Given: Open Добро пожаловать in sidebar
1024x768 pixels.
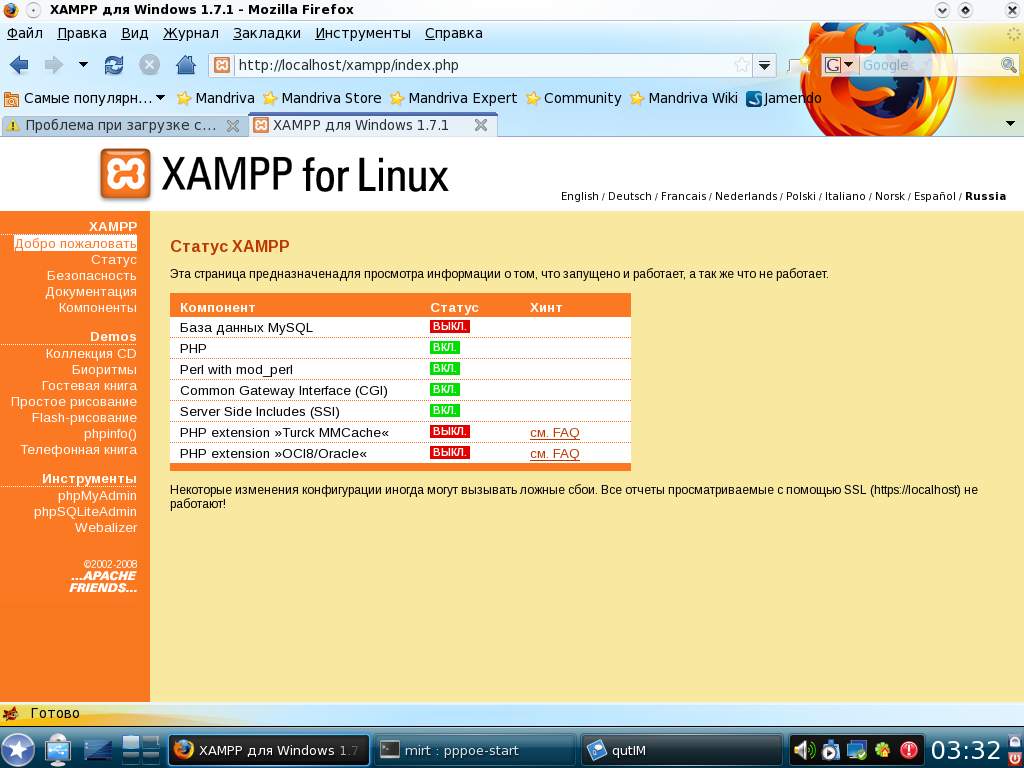Looking at the screenshot, I should (76, 244).
